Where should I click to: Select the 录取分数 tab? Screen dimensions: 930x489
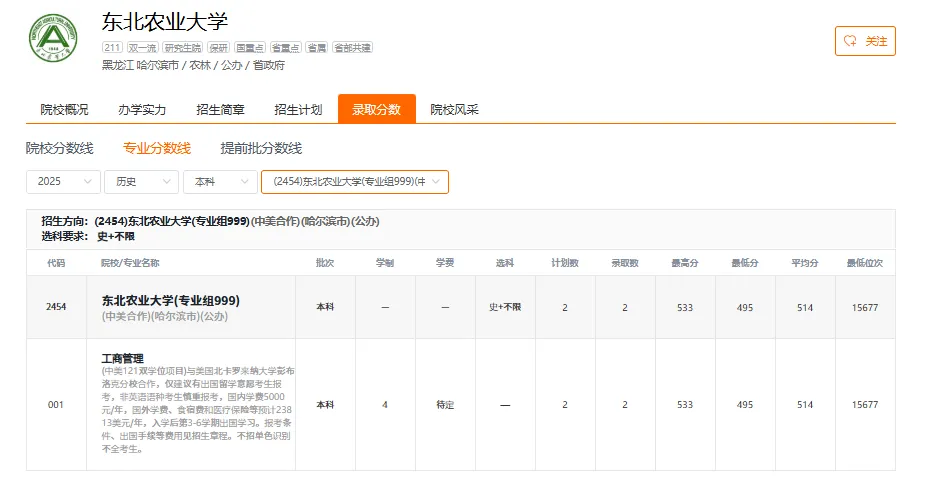click(x=377, y=109)
